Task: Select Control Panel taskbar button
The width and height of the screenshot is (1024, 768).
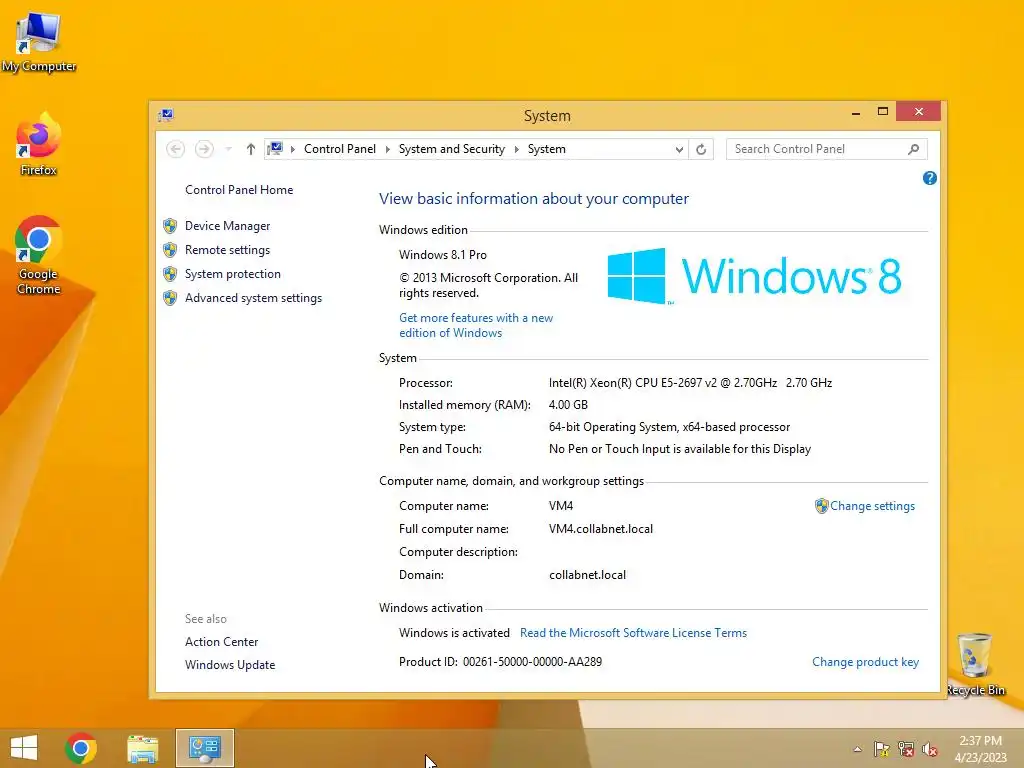Action: point(205,748)
